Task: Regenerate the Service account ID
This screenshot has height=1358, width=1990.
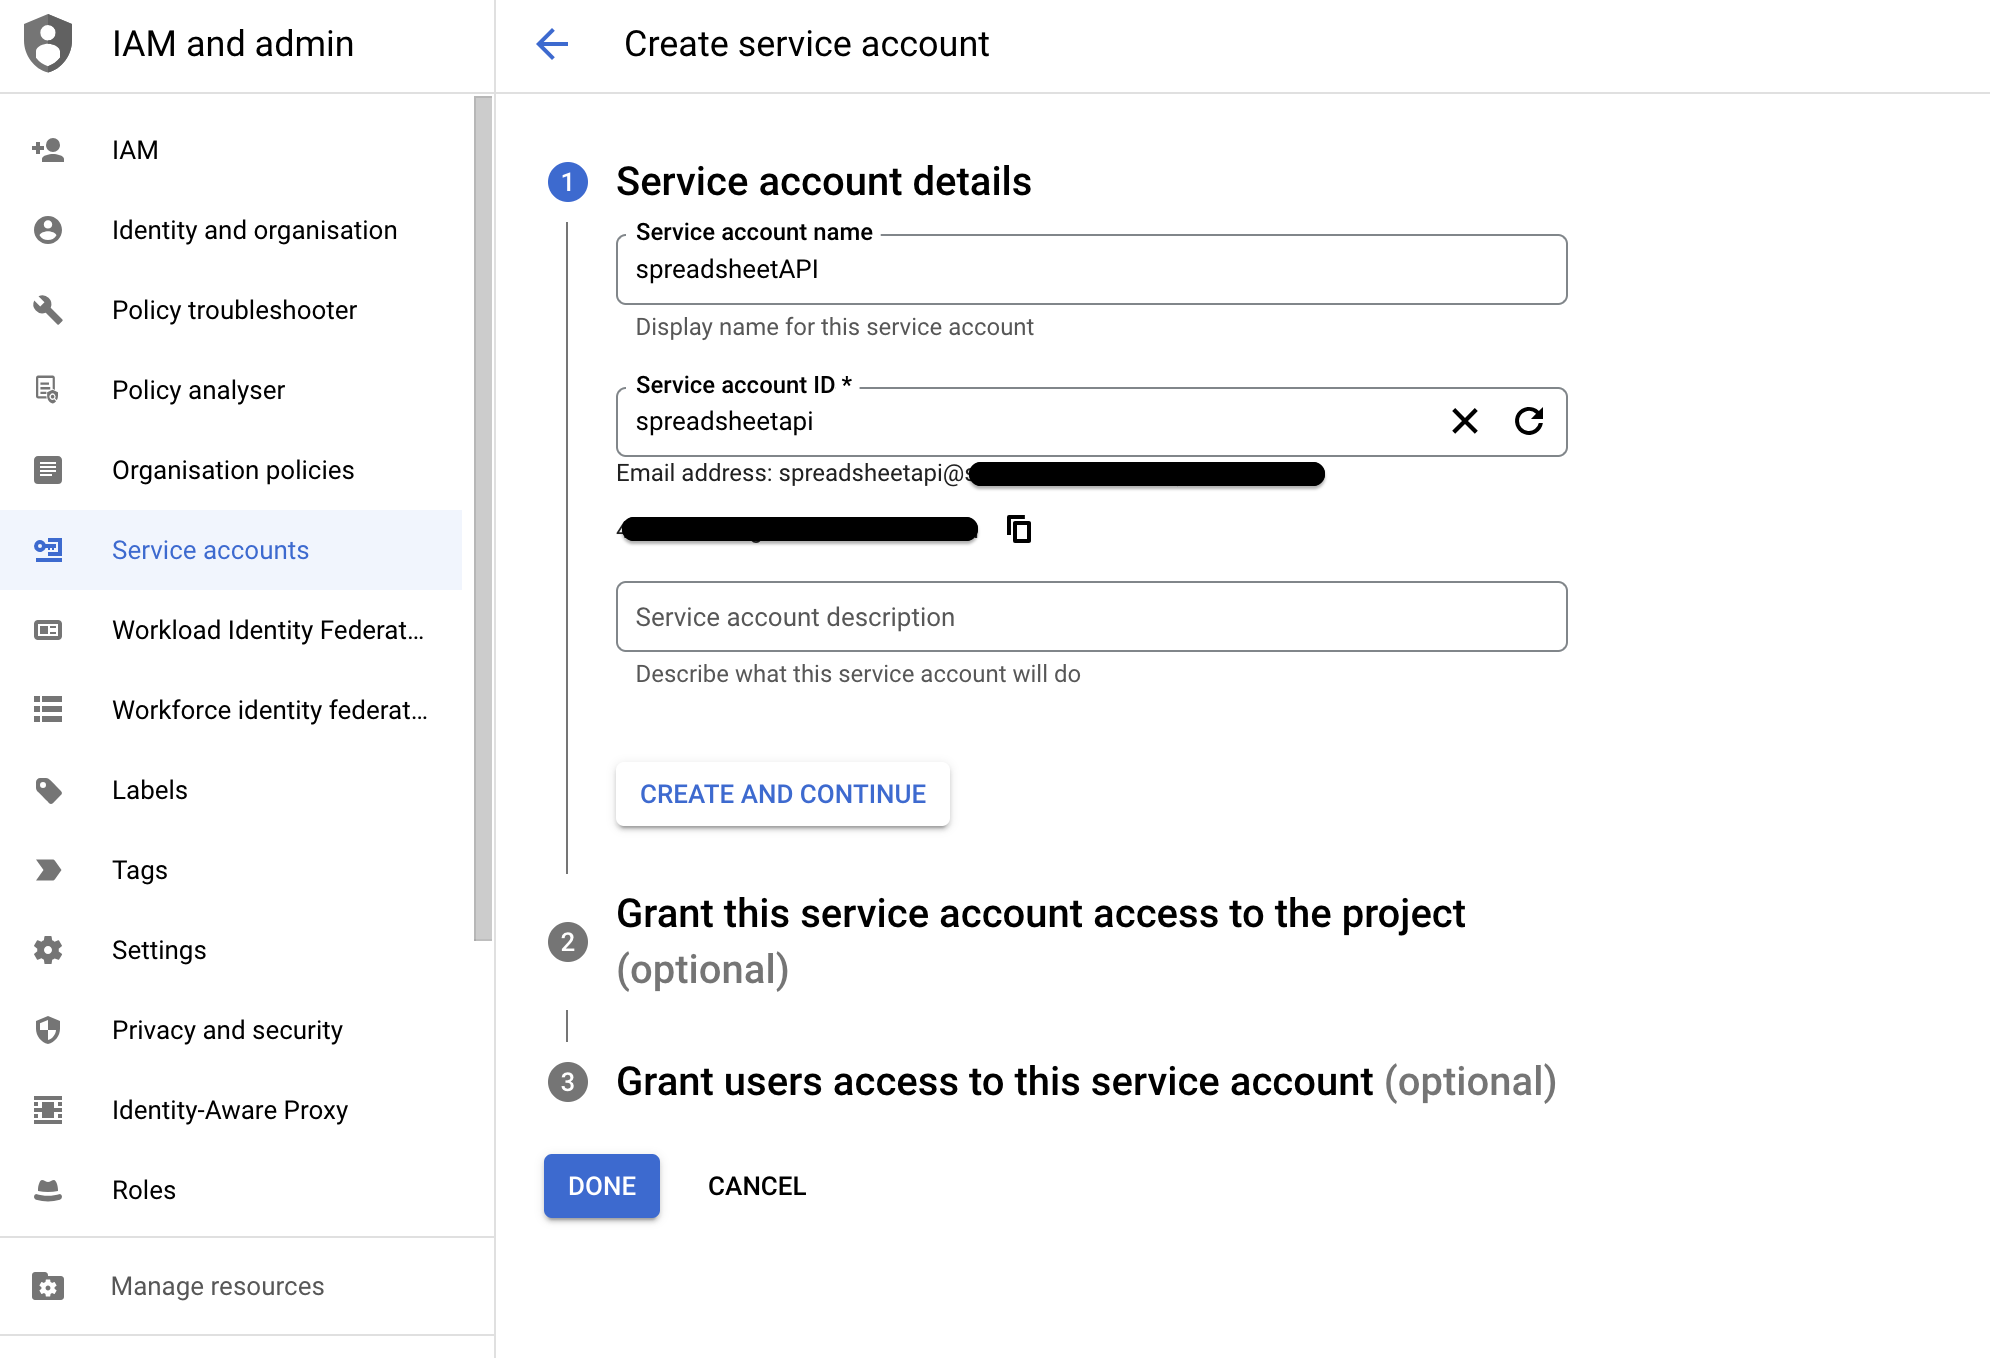Action: (1529, 422)
